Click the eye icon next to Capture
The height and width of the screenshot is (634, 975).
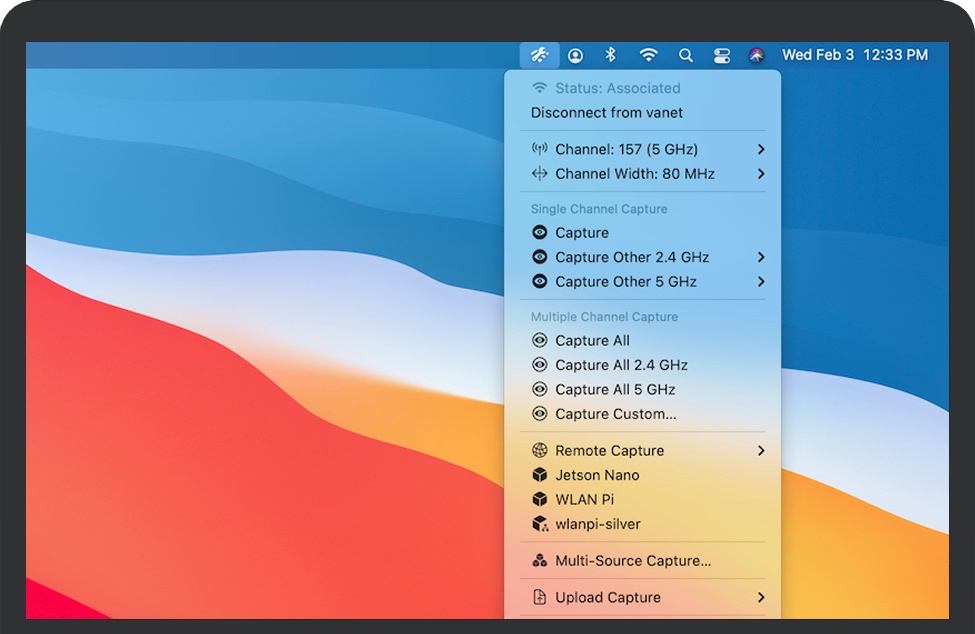tap(540, 233)
